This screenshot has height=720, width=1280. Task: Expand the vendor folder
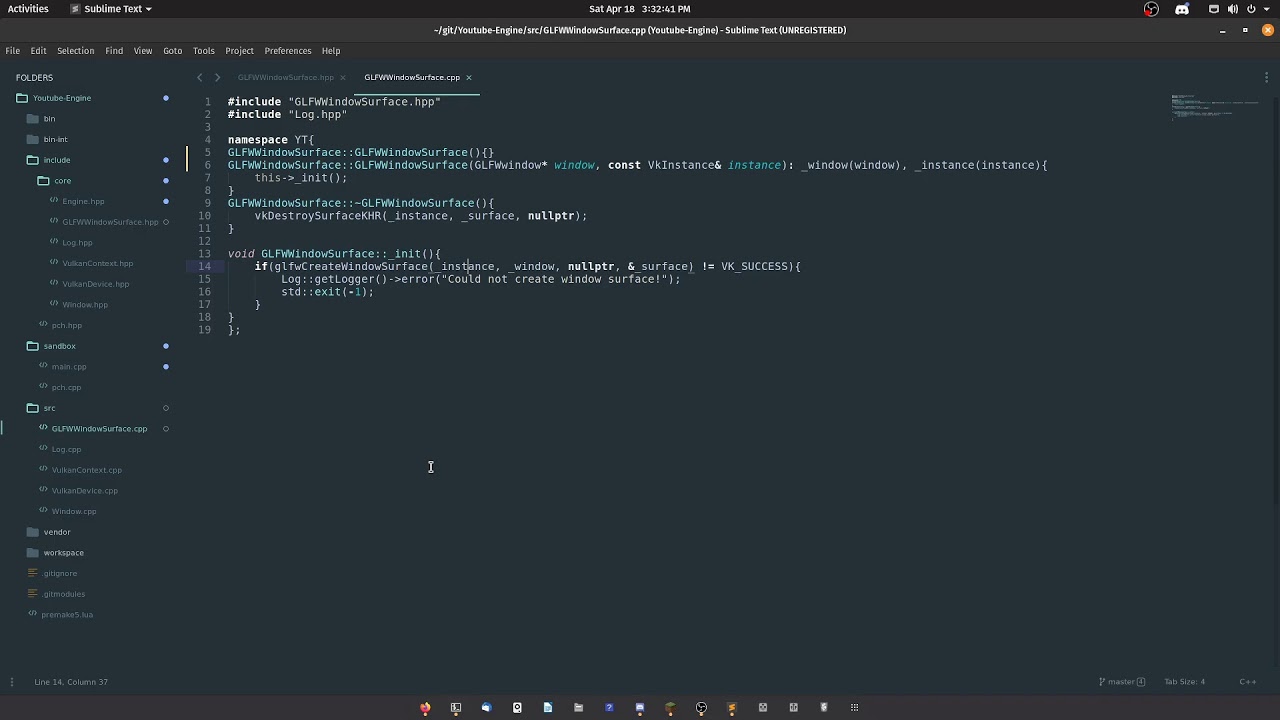(57, 532)
